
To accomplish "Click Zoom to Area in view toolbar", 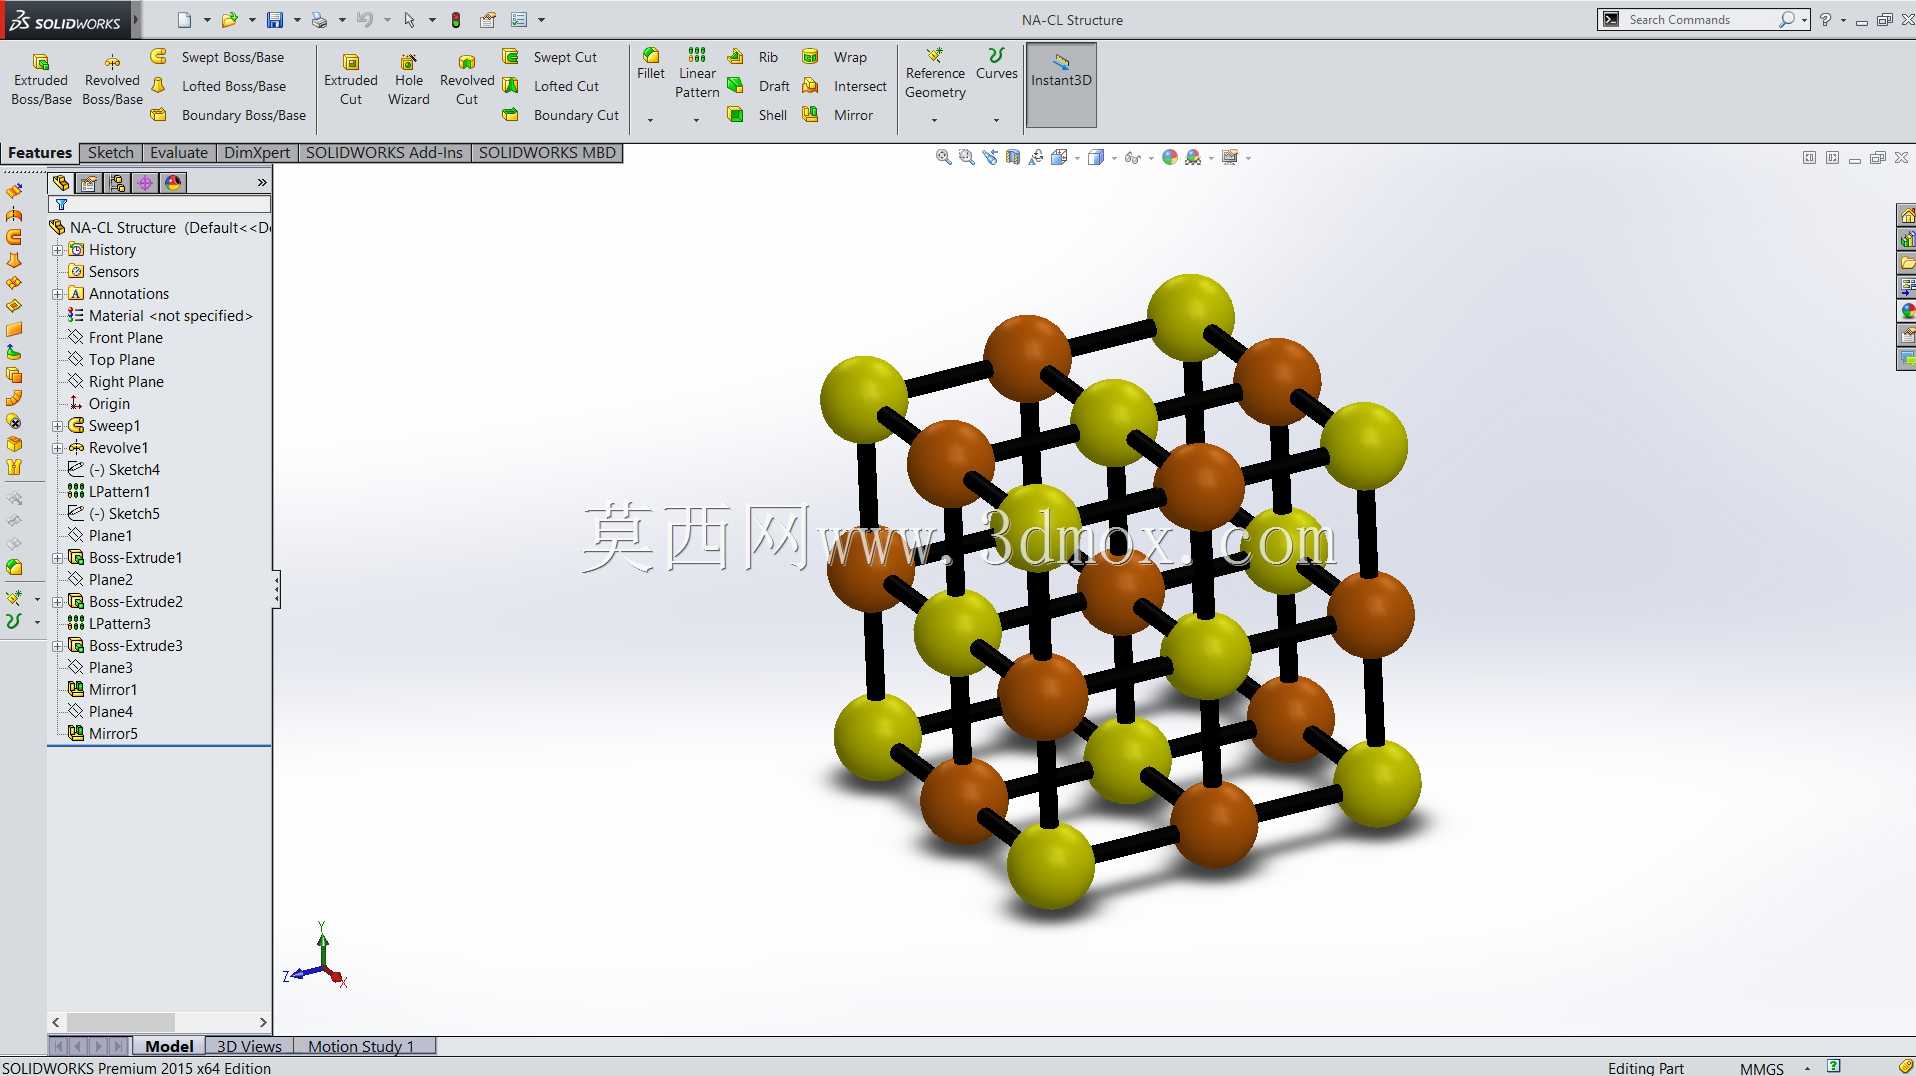I will [966, 157].
